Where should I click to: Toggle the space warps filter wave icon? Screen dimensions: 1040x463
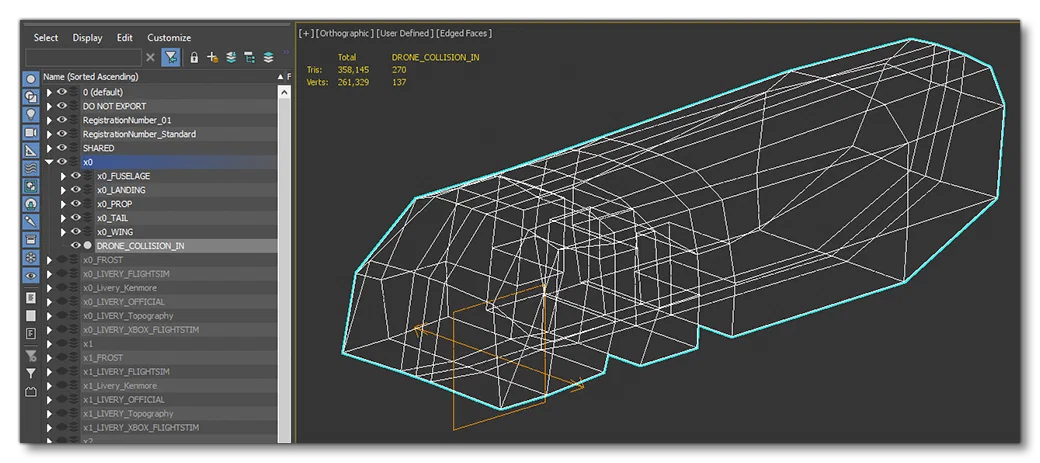coord(31,168)
